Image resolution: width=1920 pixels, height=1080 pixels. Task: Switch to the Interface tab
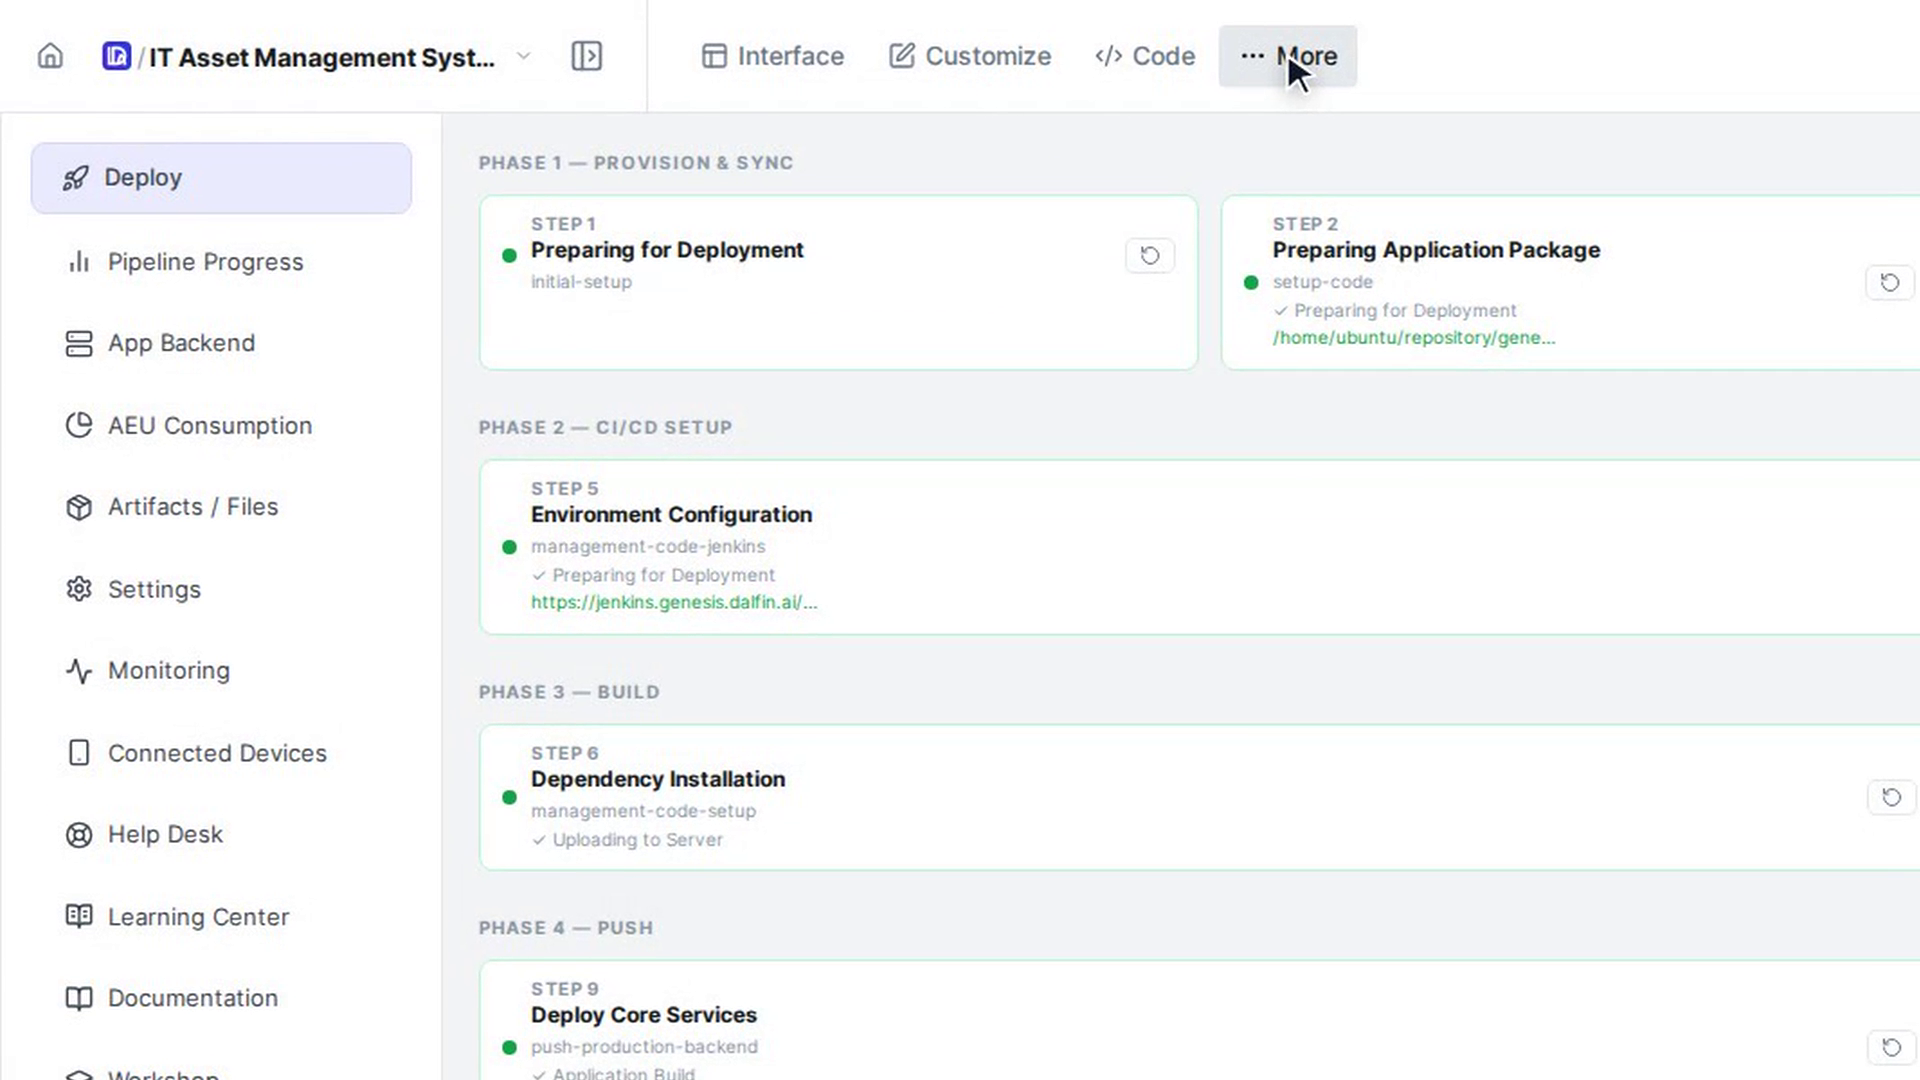point(773,56)
